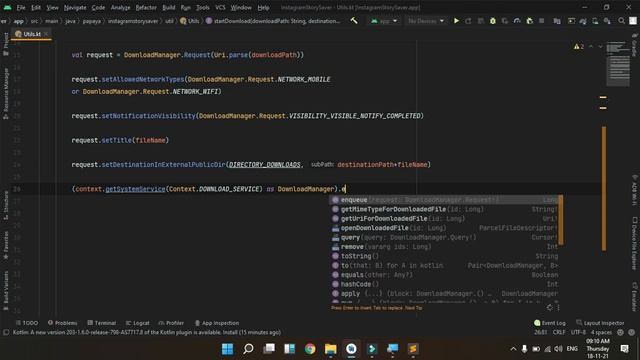
Task: Open the No Devices selector dropdown
Action: 426,20
